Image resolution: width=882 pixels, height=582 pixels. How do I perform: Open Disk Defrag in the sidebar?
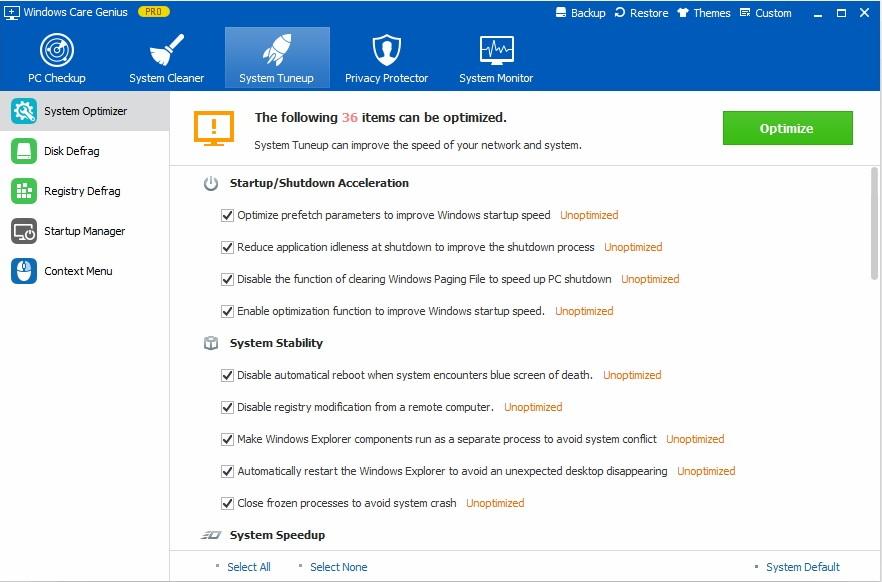84,151
